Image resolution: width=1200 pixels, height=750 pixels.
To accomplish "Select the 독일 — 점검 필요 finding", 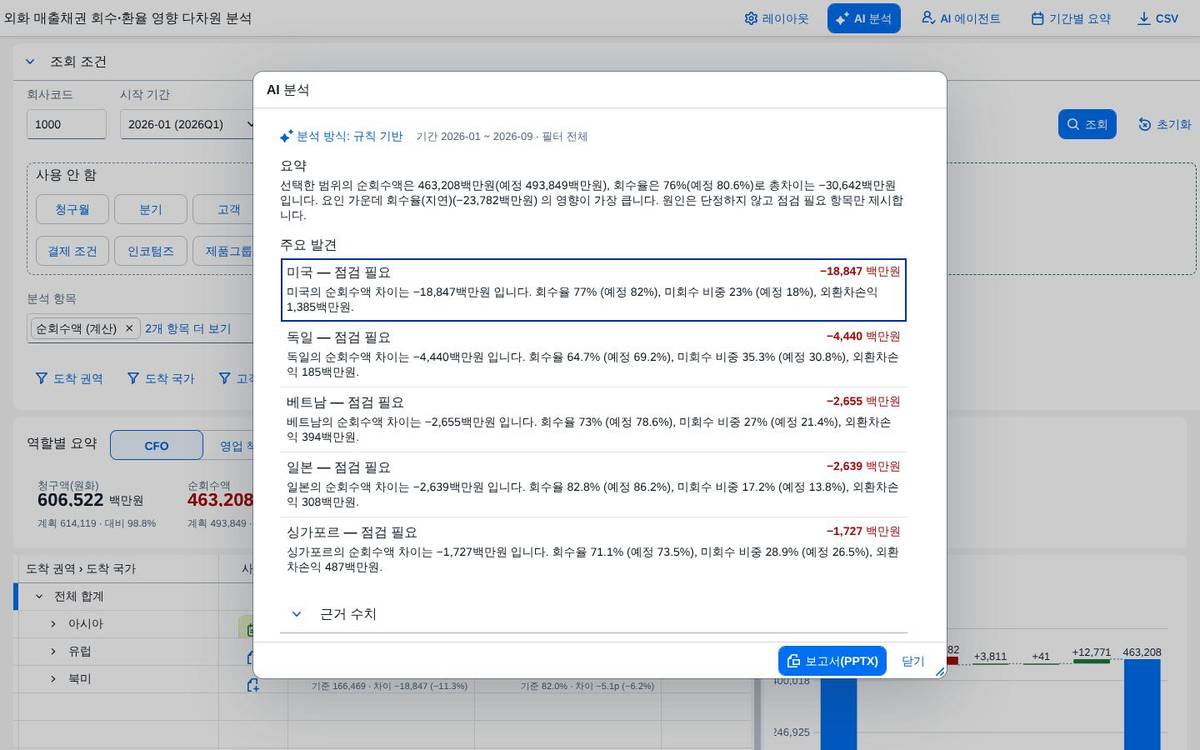I will pyautogui.click(x=594, y=354).
